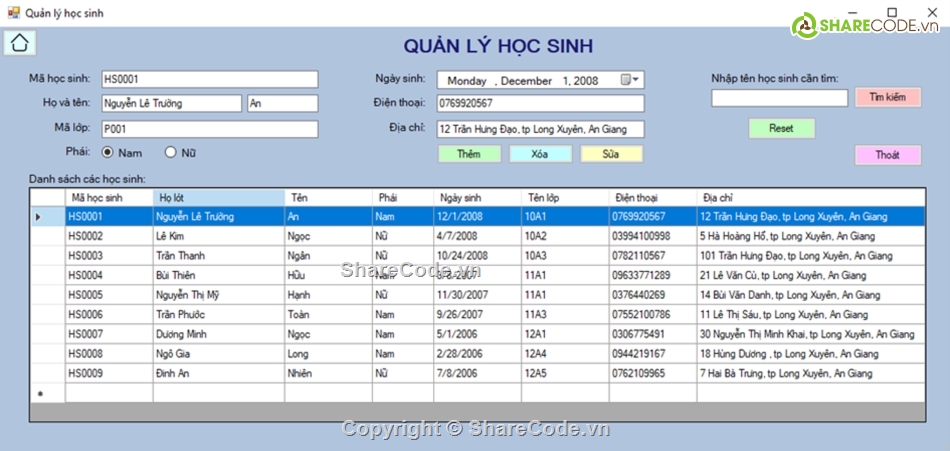Click phone number 03994100998 cell
The height and width of the screenshot is (451, 950).
click(653, 236)
